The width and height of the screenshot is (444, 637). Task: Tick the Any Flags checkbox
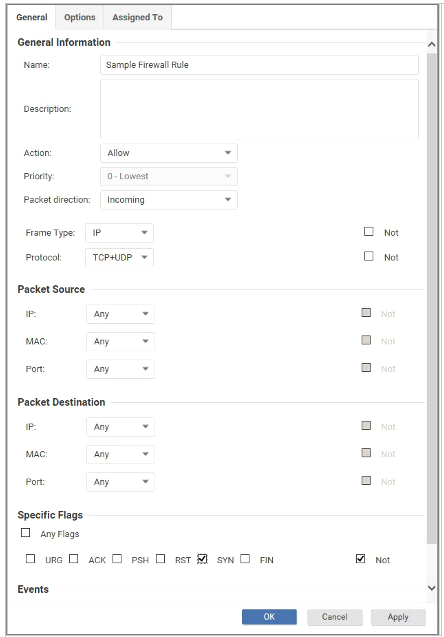pos(26,533)
